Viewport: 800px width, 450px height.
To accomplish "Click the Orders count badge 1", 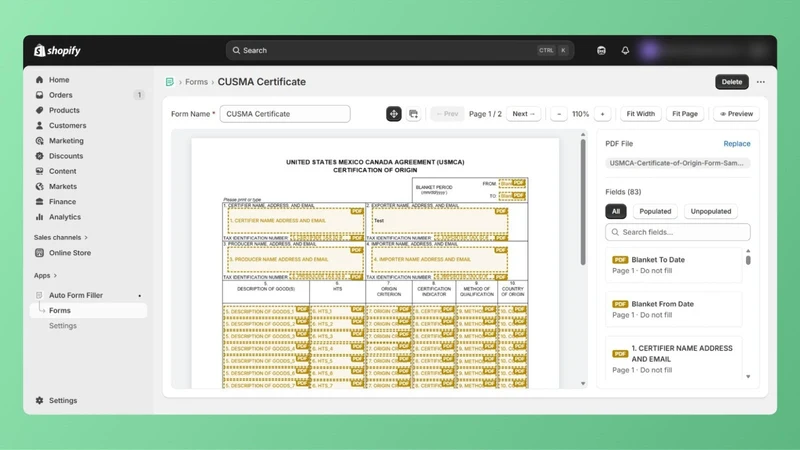I will (x=139, y=95).
